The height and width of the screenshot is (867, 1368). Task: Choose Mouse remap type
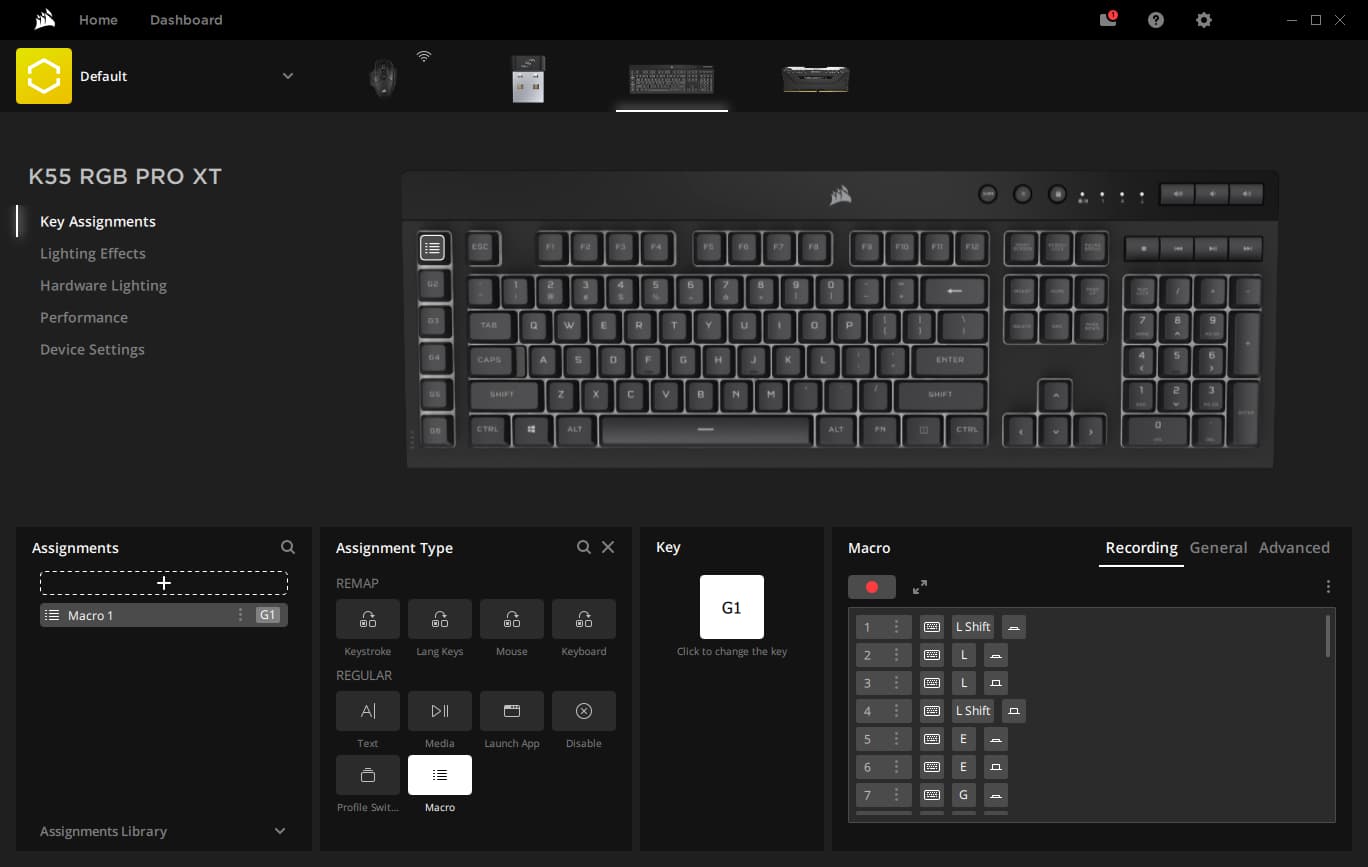512,619
